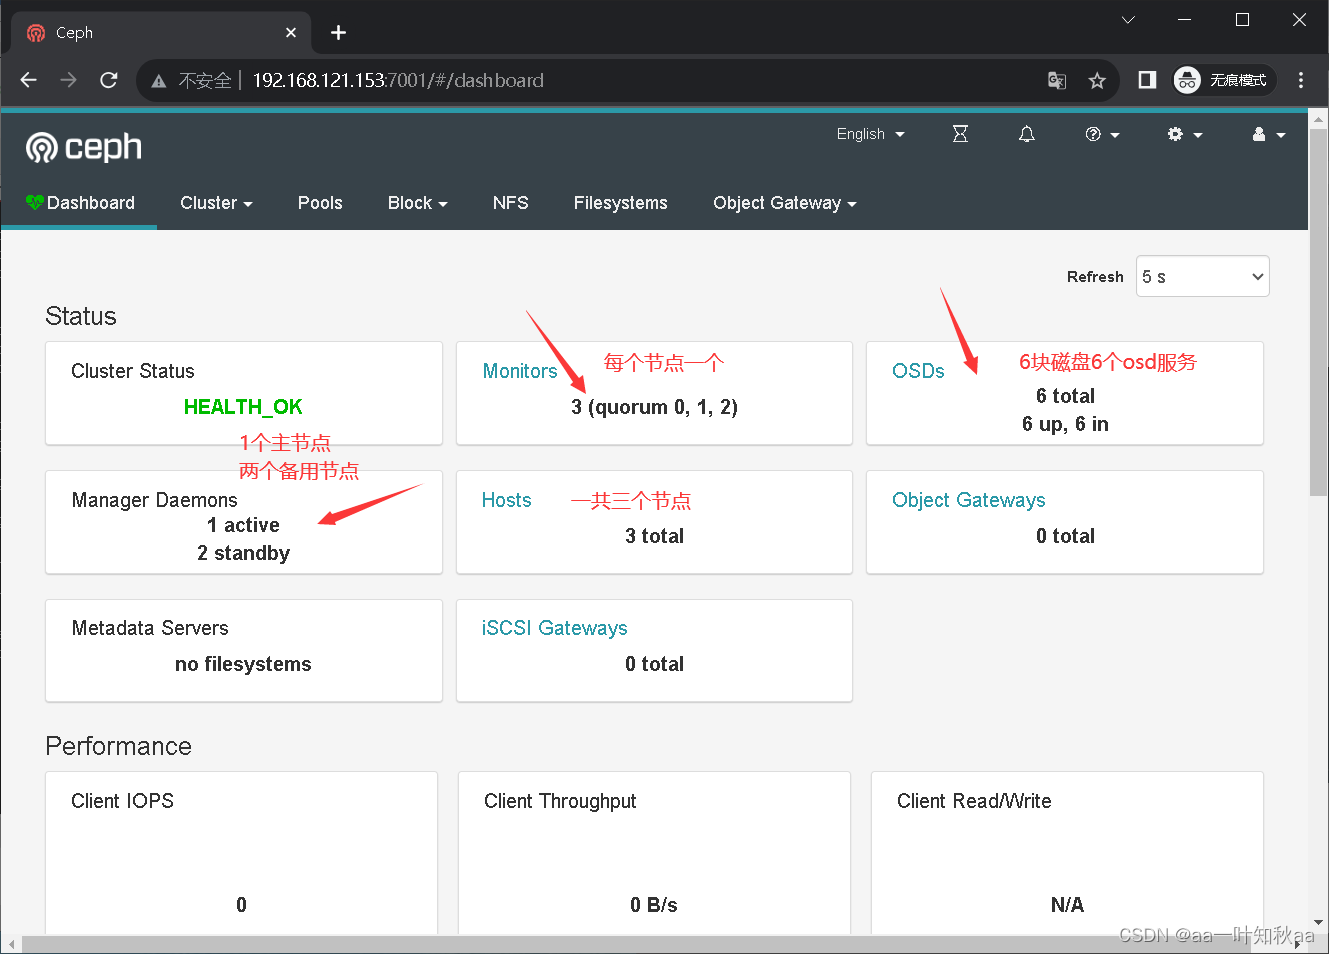
Task: Open the Monitors link
Action: [x=520, y=371]
